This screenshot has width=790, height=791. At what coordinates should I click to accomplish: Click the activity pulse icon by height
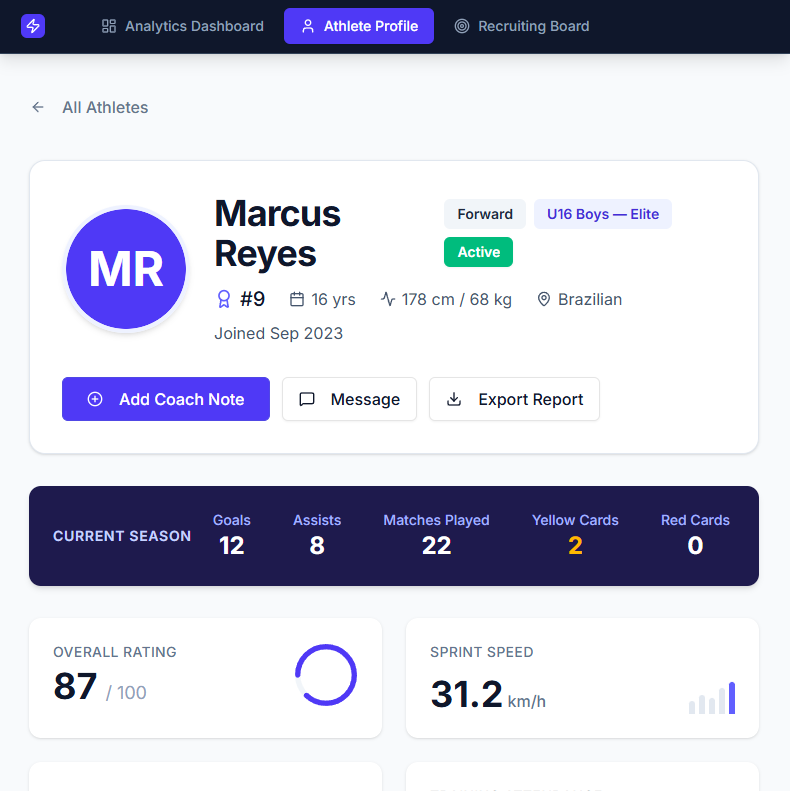coord(388,299)
